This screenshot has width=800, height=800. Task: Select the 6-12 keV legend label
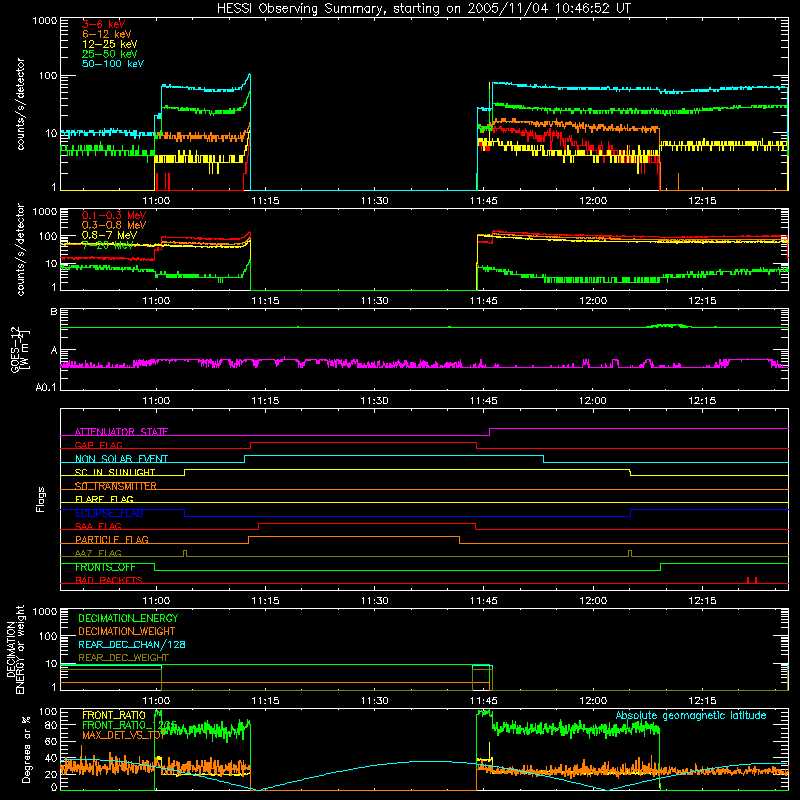click(x=107, y=34)
